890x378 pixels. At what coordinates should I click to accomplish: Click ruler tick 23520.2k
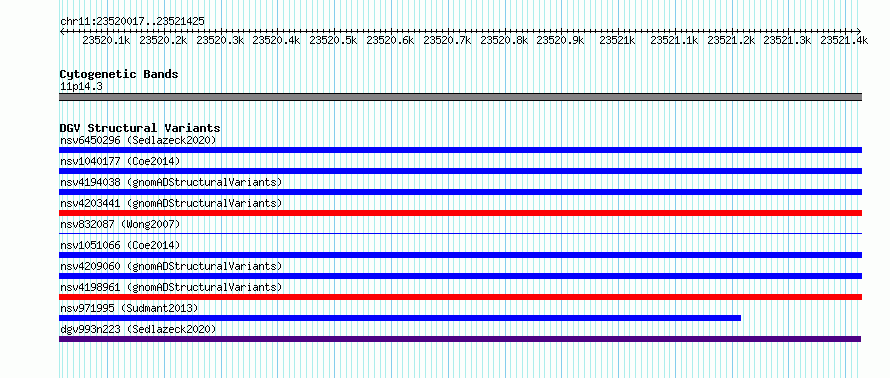pyautogui.click(x=163, y=40)
